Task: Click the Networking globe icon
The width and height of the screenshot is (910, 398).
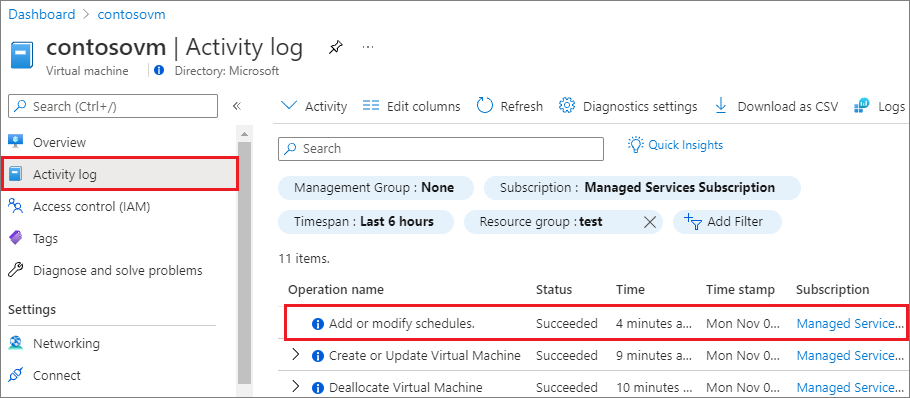Action: pos(16,343)
